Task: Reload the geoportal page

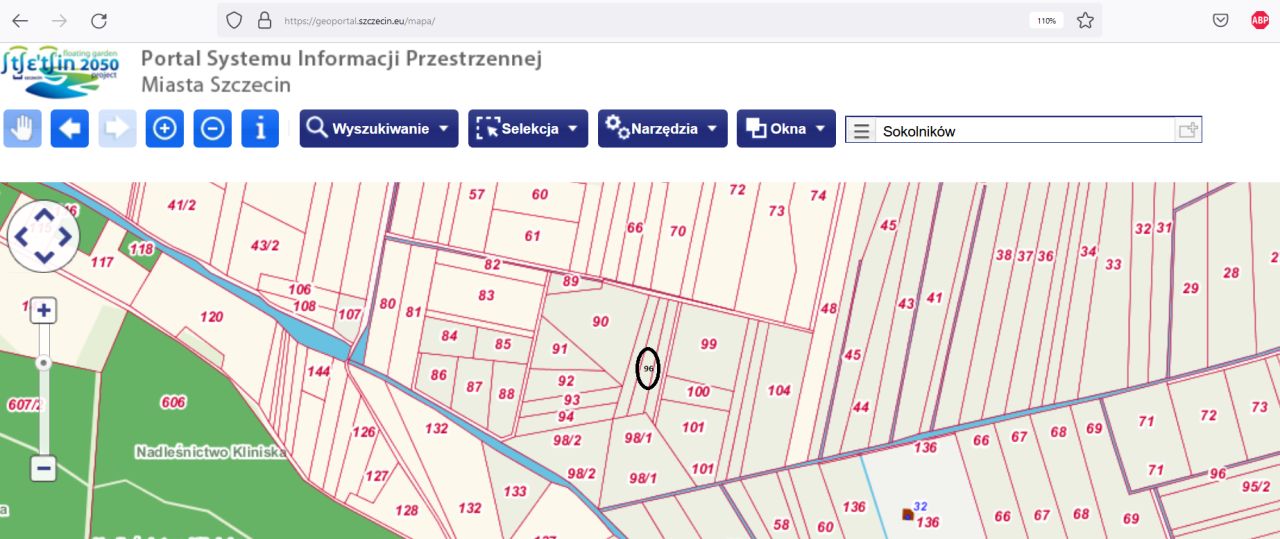Action: tap(99, 20)
